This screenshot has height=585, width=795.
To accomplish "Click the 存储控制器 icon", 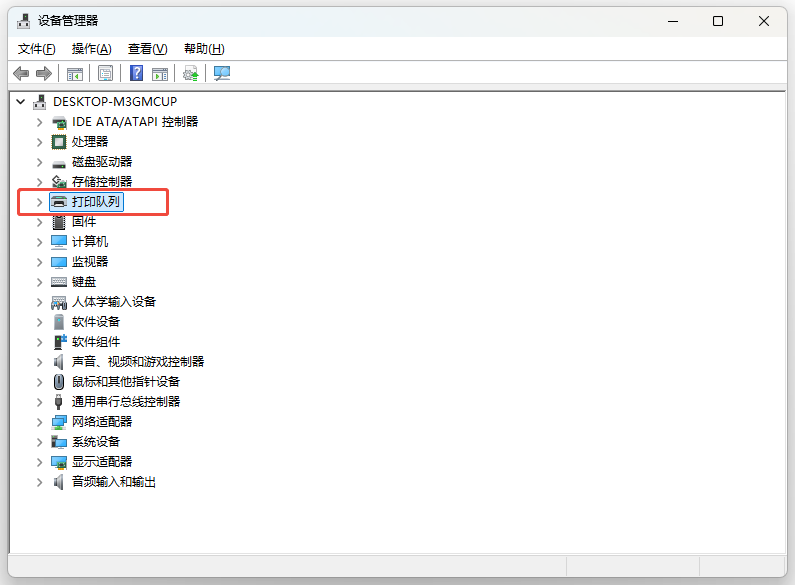I will tap(59, 181).
